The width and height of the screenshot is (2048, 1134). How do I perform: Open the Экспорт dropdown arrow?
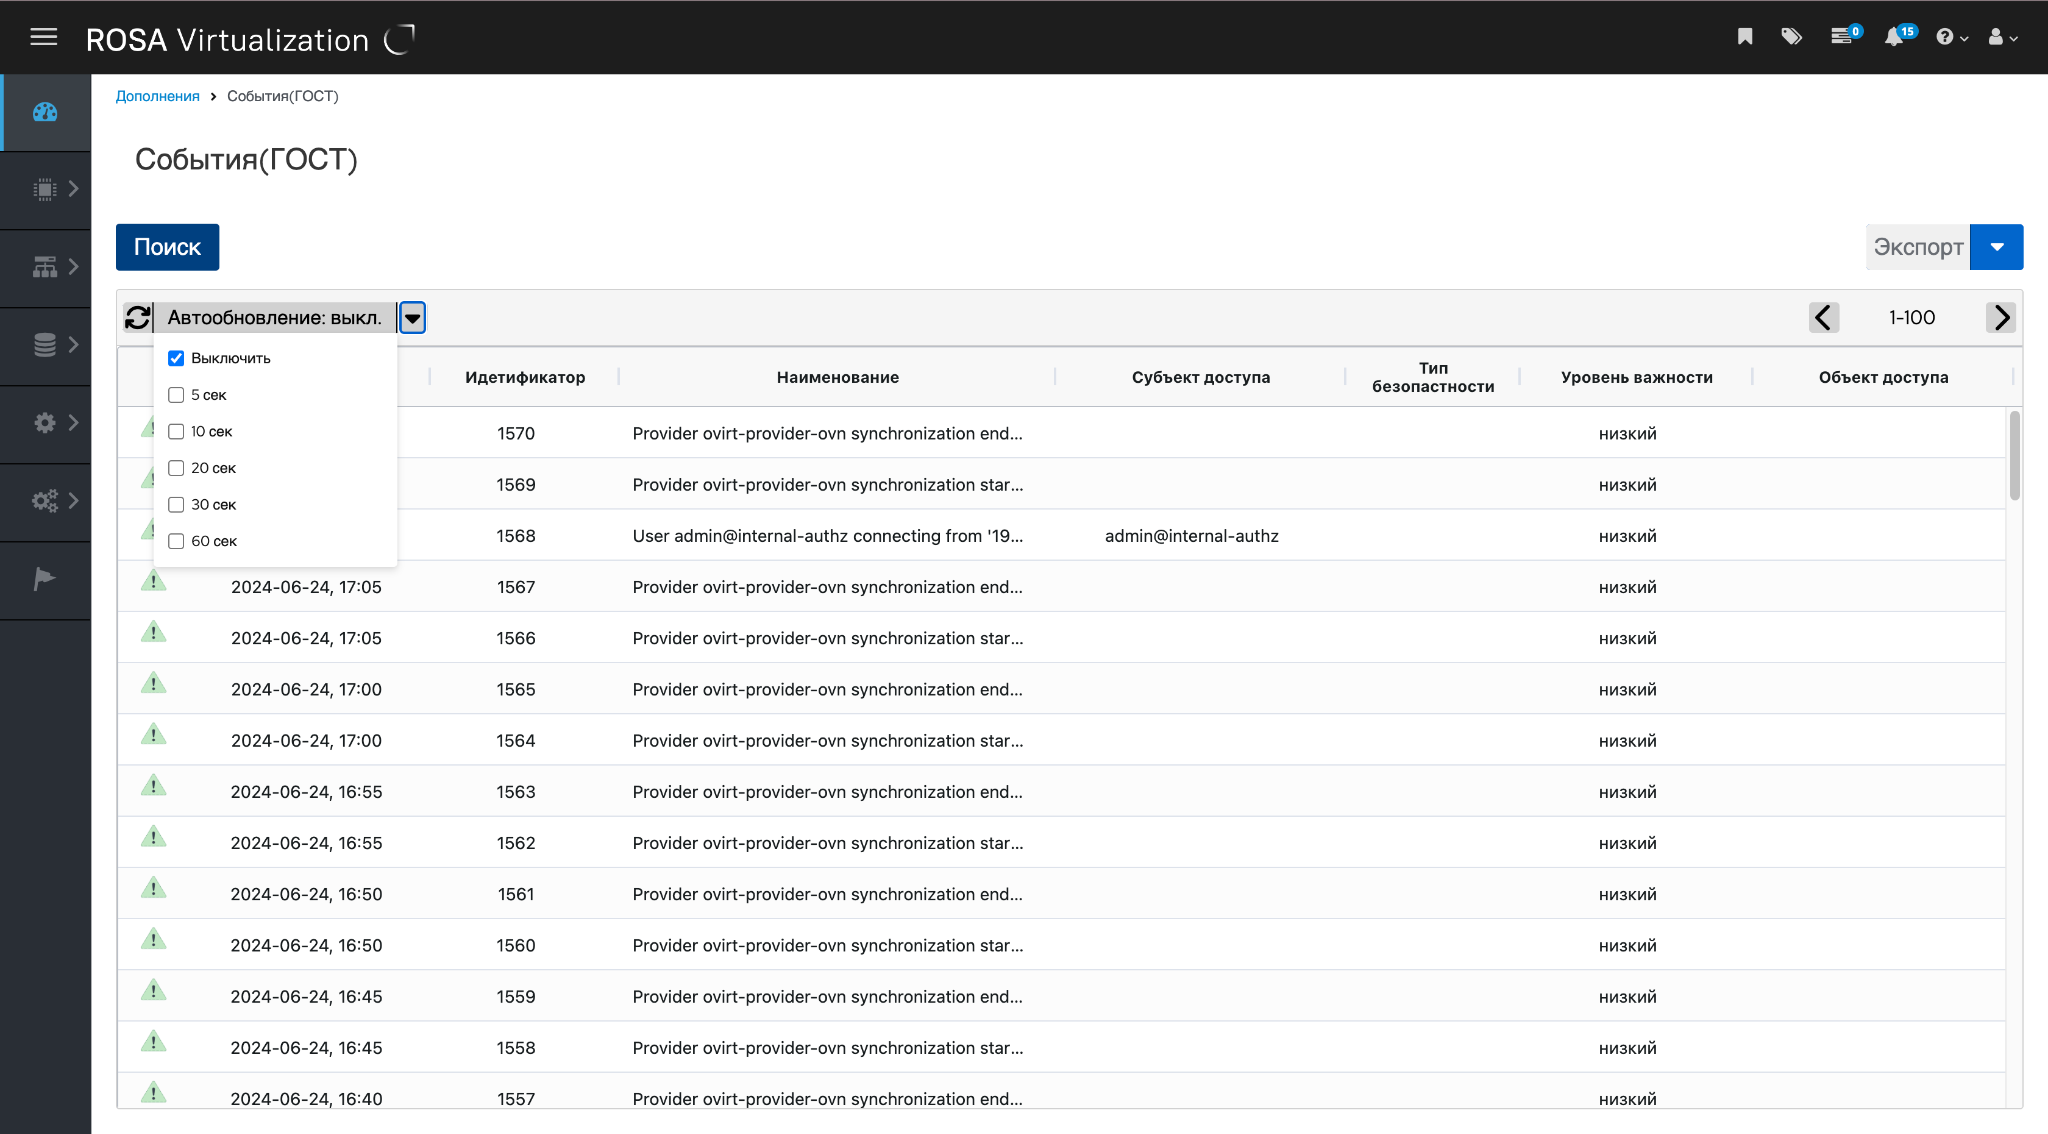pyautogui.click(x=1996, y=247)
